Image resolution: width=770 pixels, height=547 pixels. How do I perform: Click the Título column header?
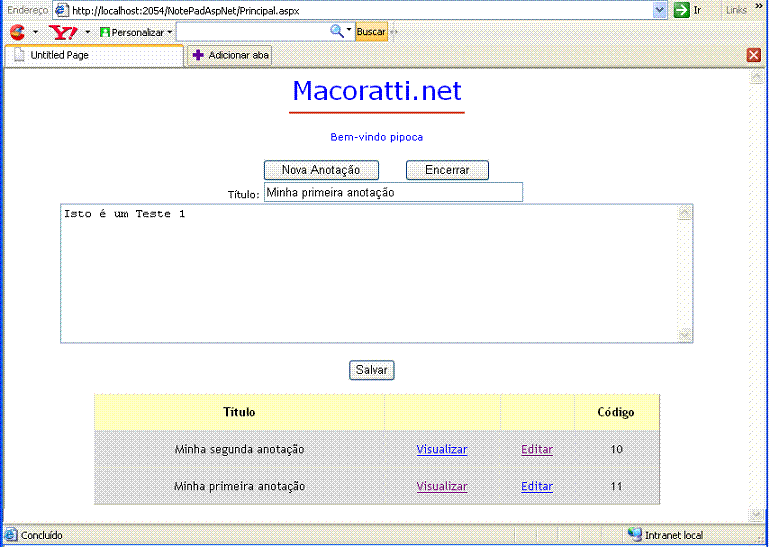pos(239,412)
